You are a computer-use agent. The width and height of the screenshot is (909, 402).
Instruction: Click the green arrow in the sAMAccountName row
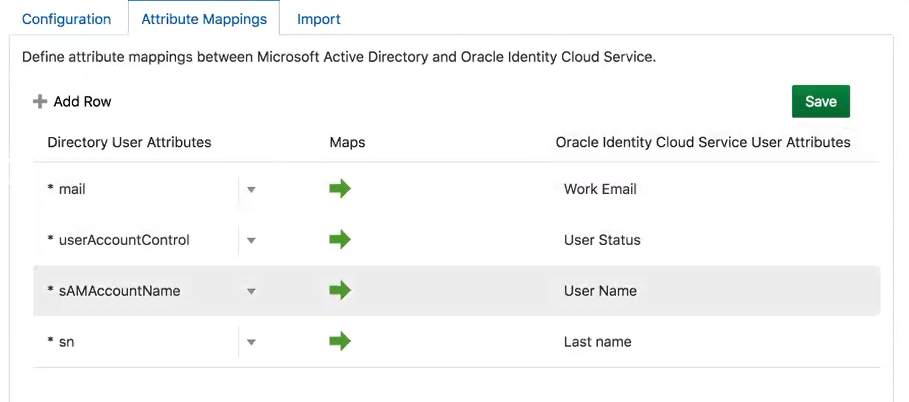[340, 290]
